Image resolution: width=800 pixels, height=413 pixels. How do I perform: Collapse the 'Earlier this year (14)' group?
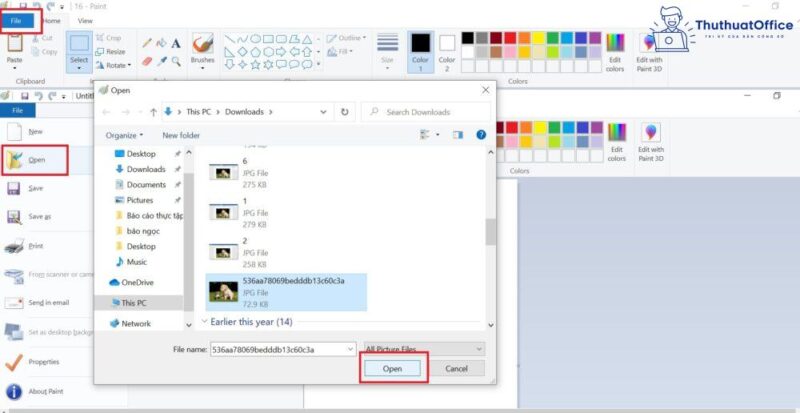pyautogui.click(x=206, y=322)
